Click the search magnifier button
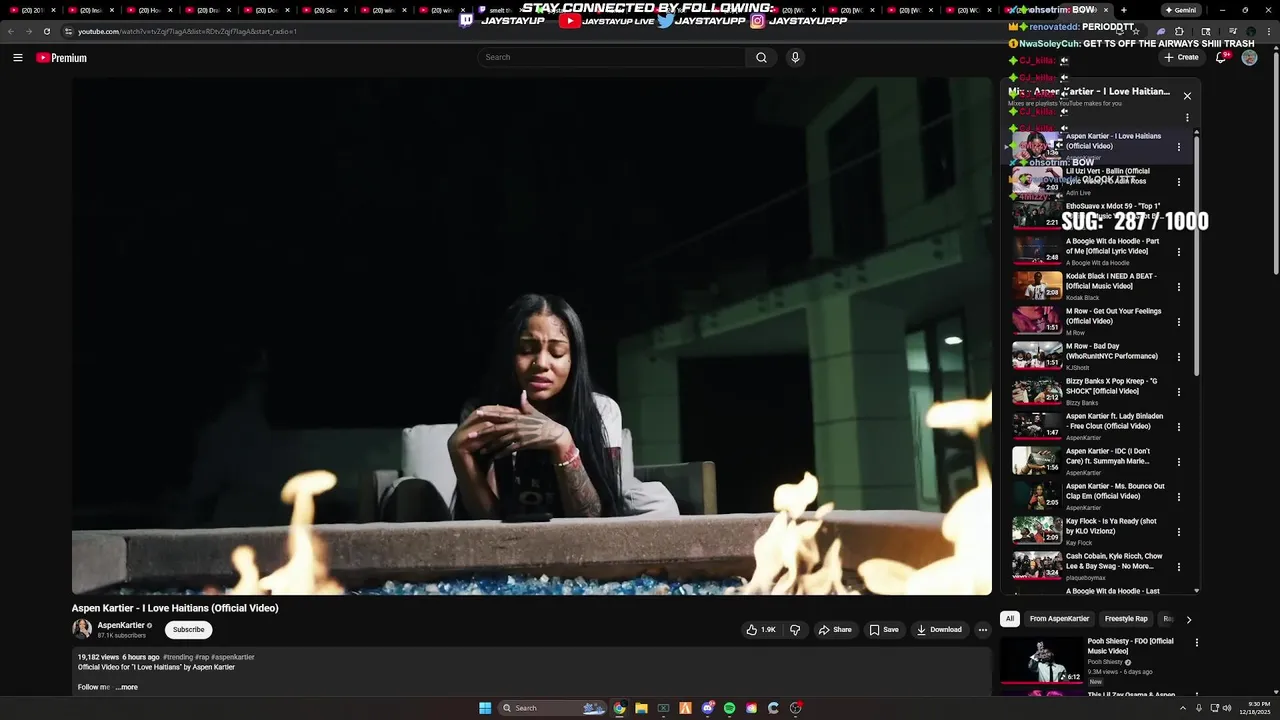1280x720 pixels. [761, 58]
